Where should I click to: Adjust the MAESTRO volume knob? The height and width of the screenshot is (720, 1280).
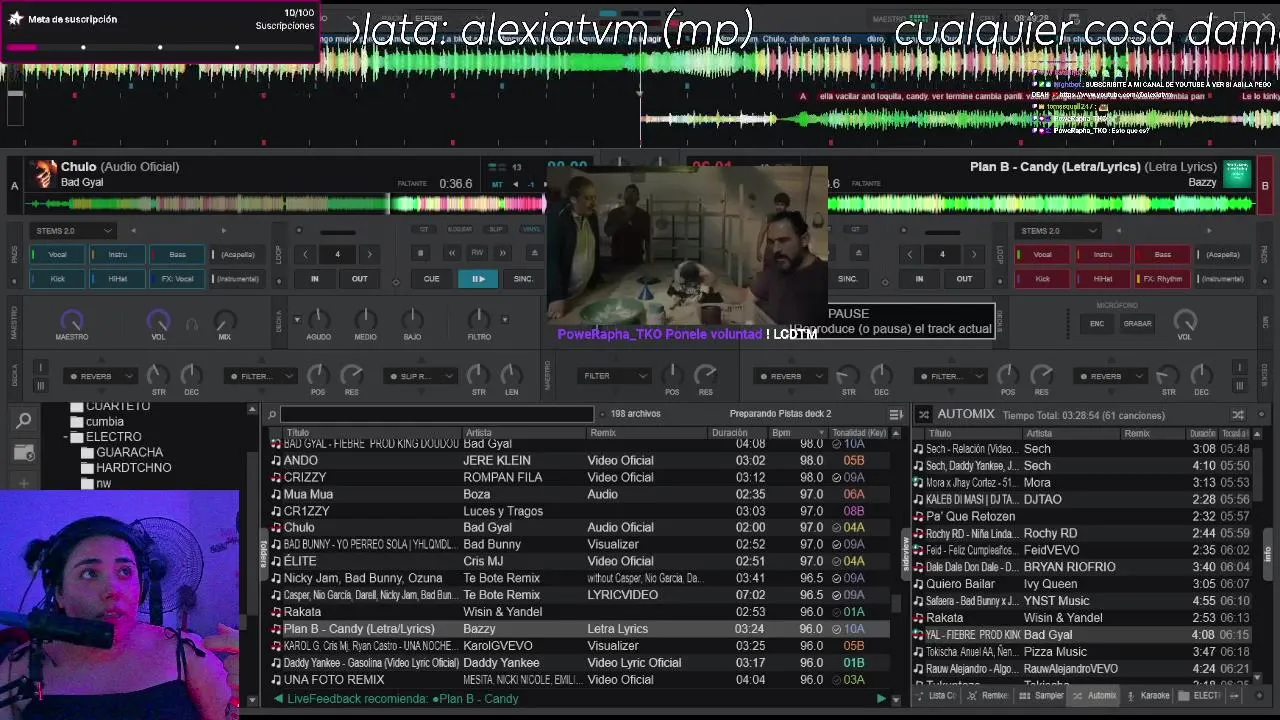pyautogui.click(x=71, y=320)
